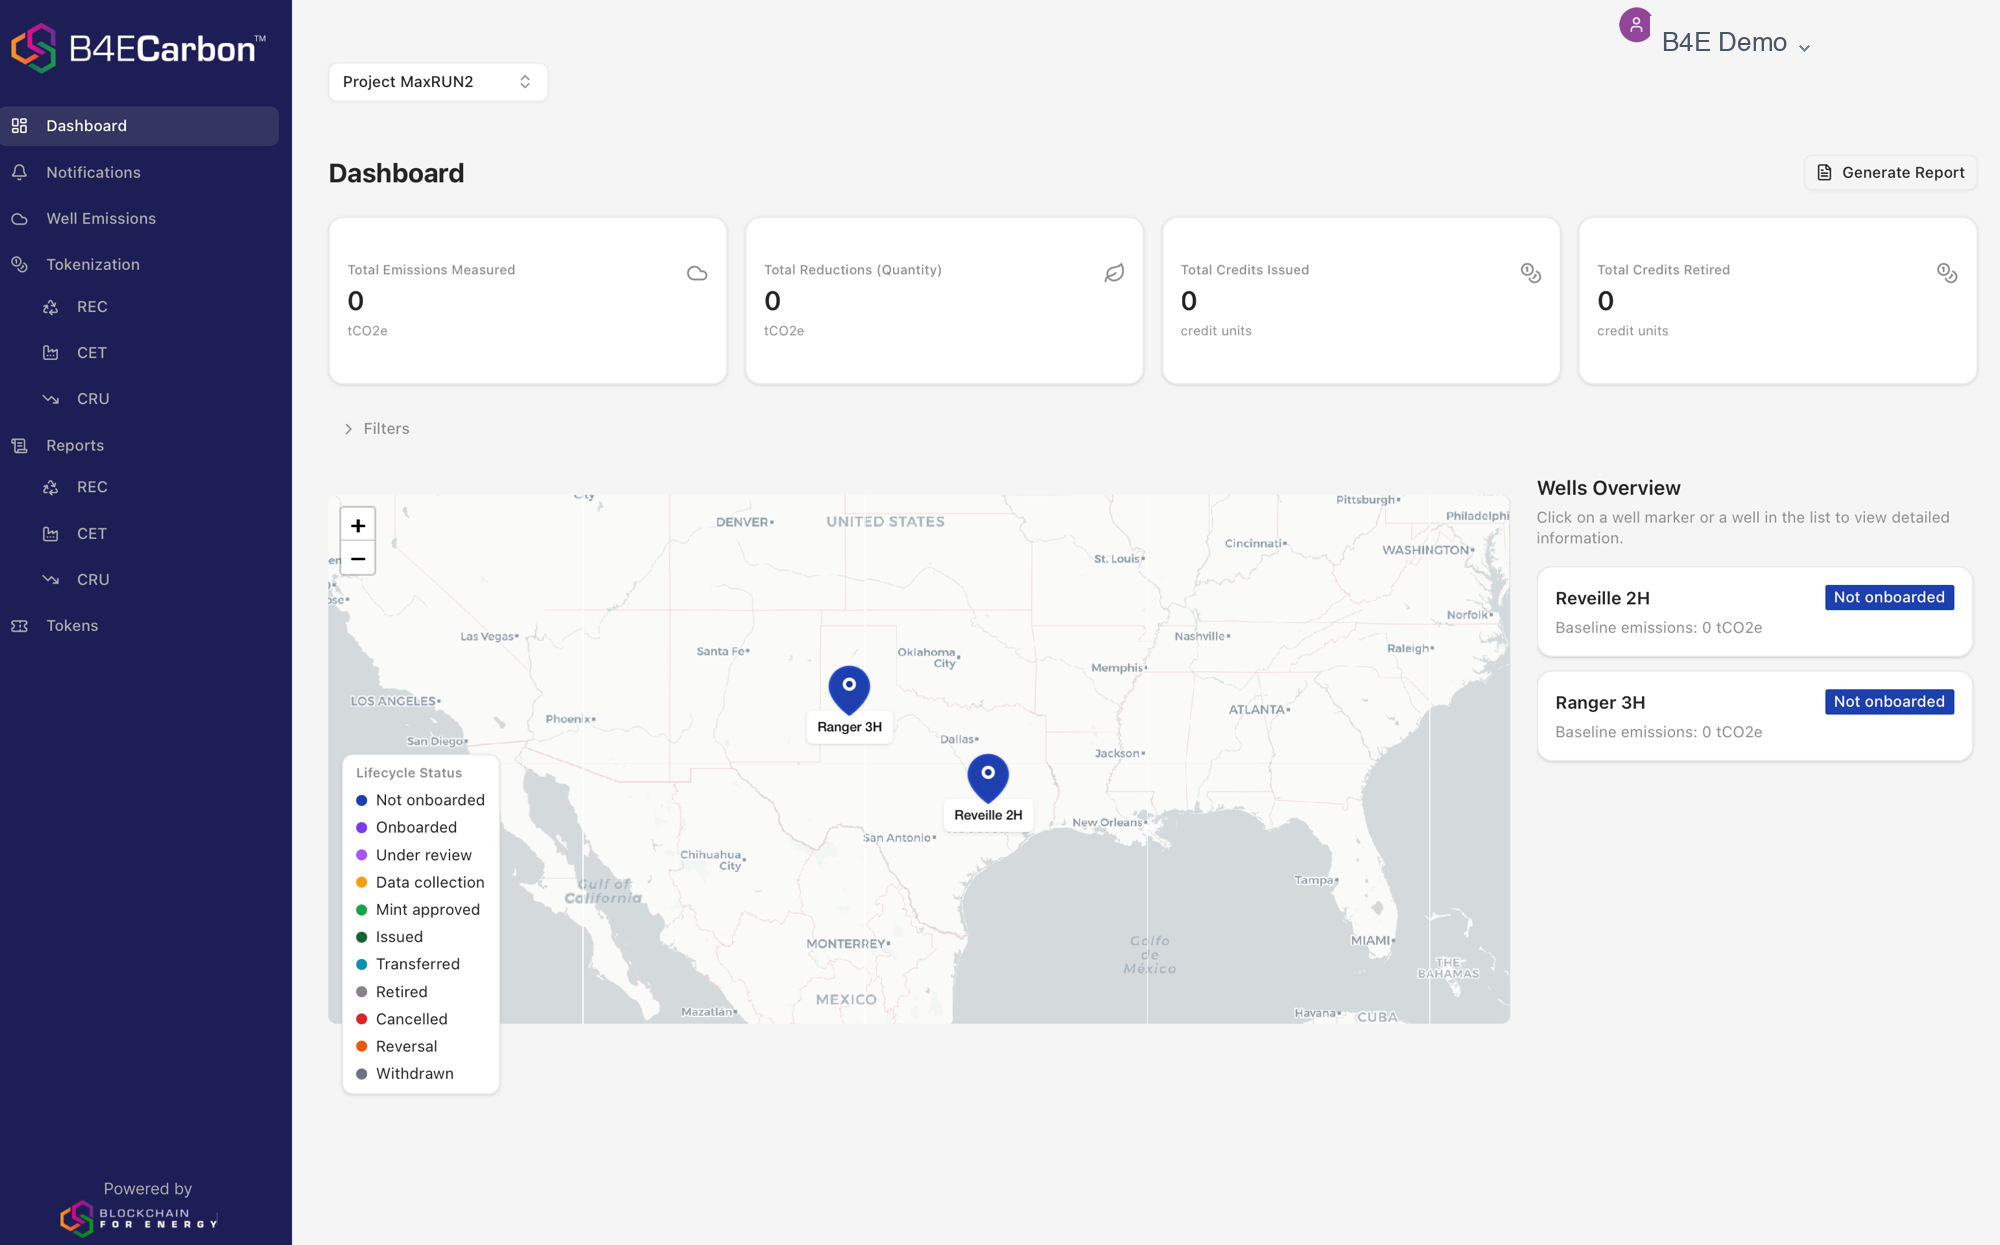Click the Total Emissions Measured card
This screenshot has height=1245, width=2000.
coord(527,301)
